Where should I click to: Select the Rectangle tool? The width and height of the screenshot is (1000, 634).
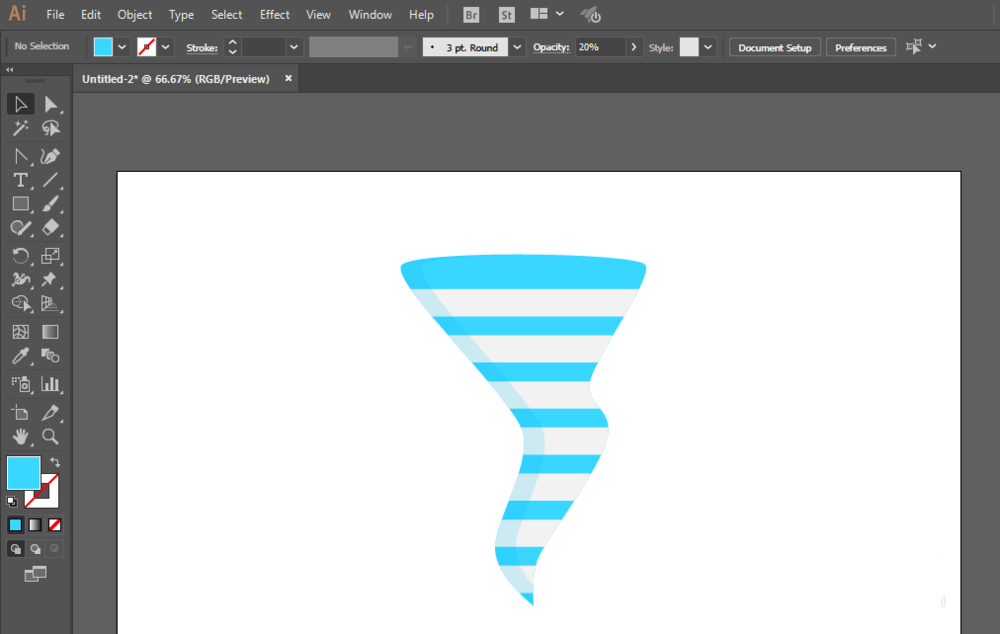tap(20, 204)
